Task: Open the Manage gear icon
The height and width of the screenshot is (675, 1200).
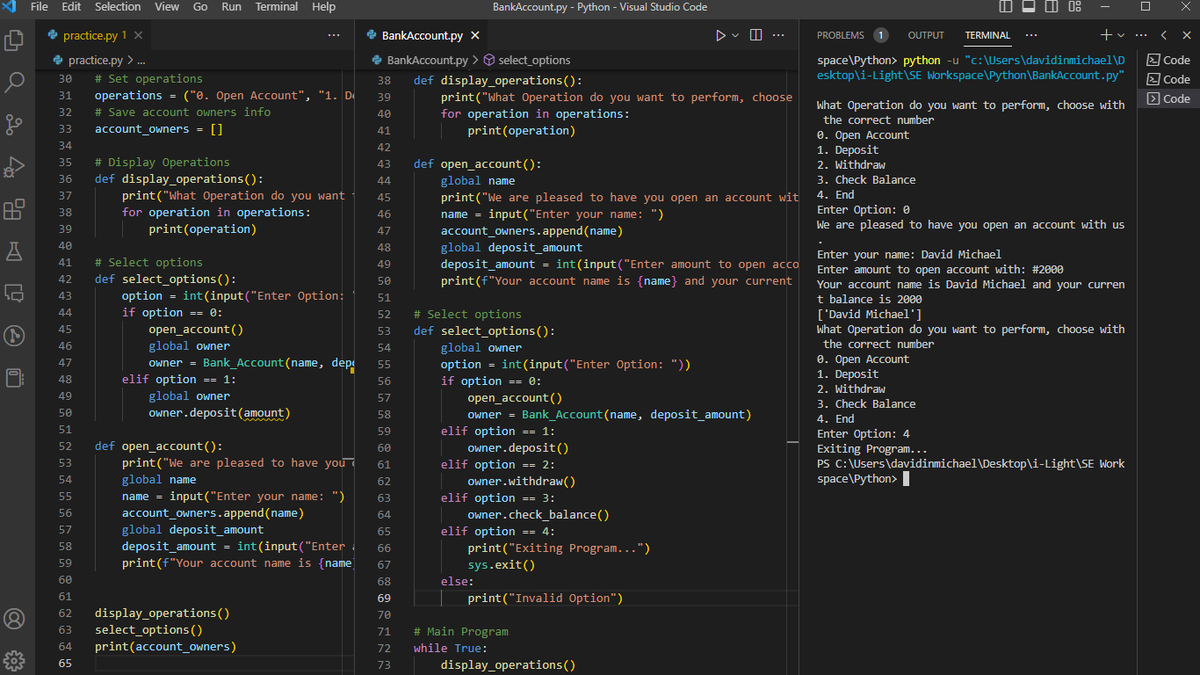Action: (14, 660)
